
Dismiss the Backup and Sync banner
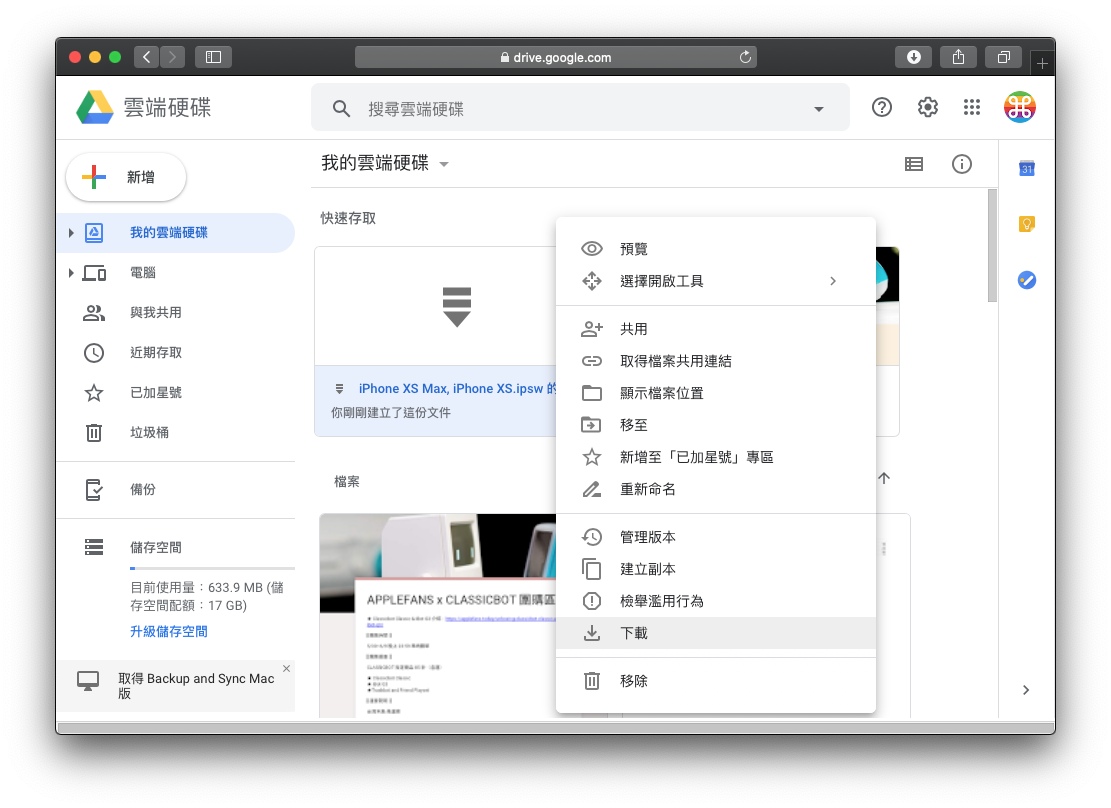[286, 668]
